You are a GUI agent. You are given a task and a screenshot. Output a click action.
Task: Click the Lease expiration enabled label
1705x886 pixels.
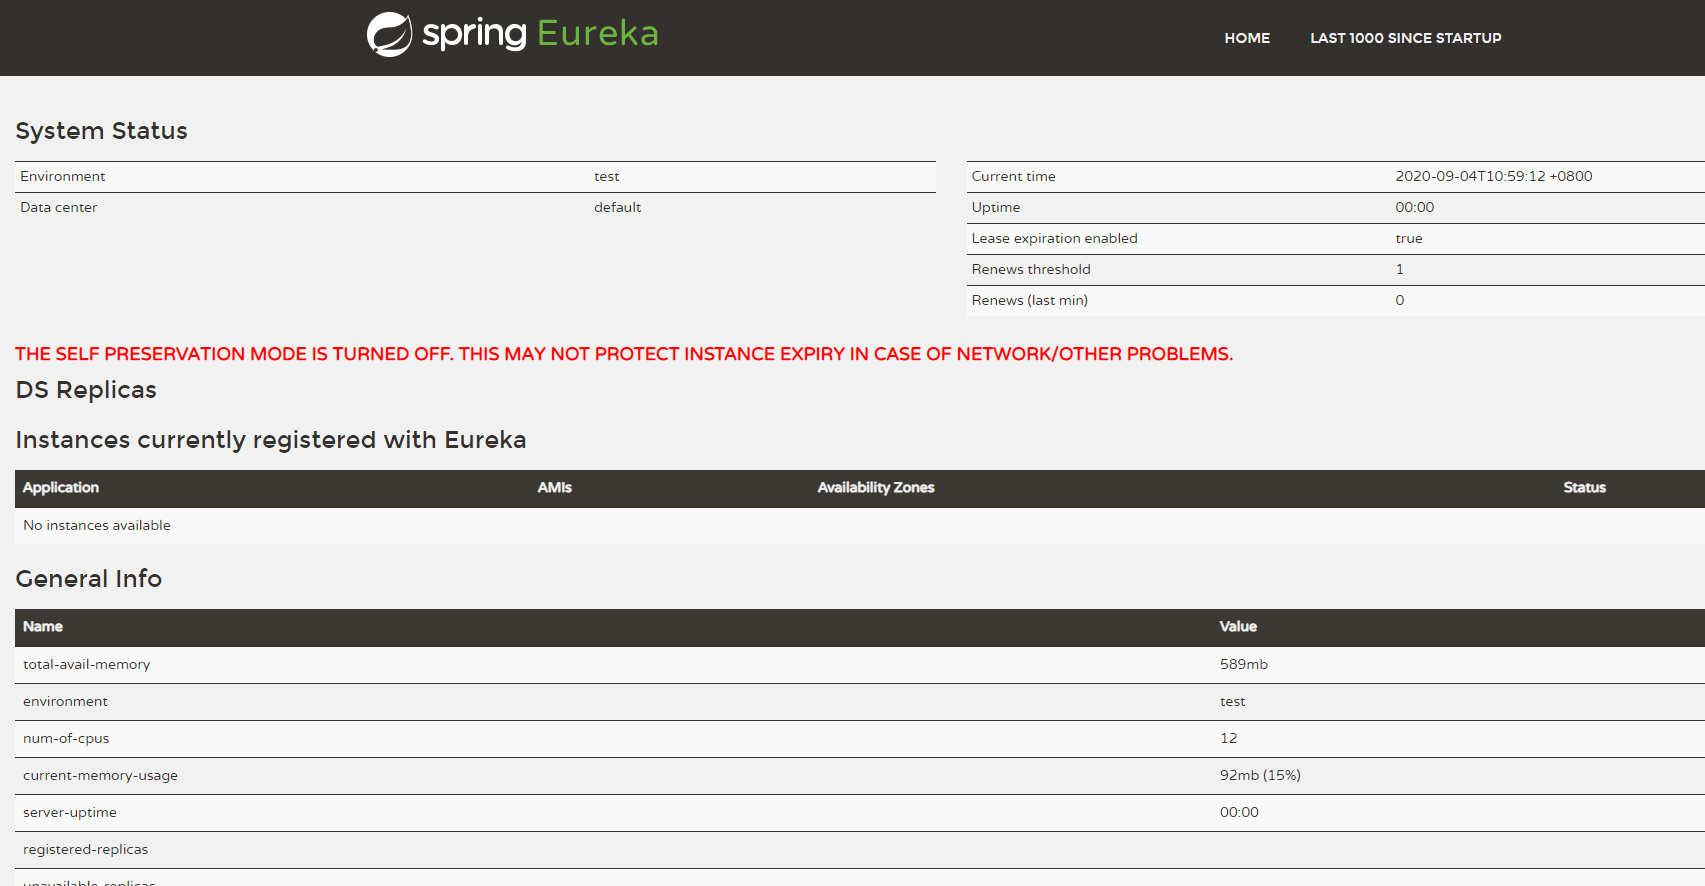(1054, 238)
